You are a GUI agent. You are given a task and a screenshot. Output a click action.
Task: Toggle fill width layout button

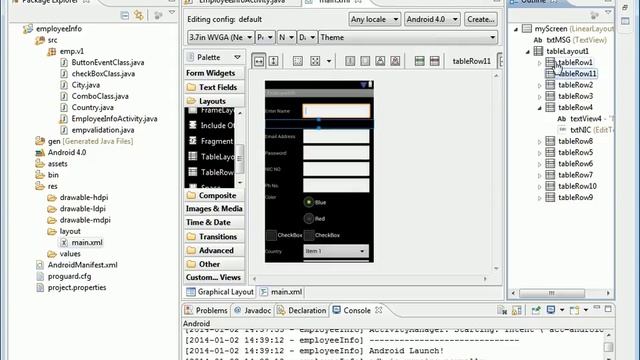(259, 61)
